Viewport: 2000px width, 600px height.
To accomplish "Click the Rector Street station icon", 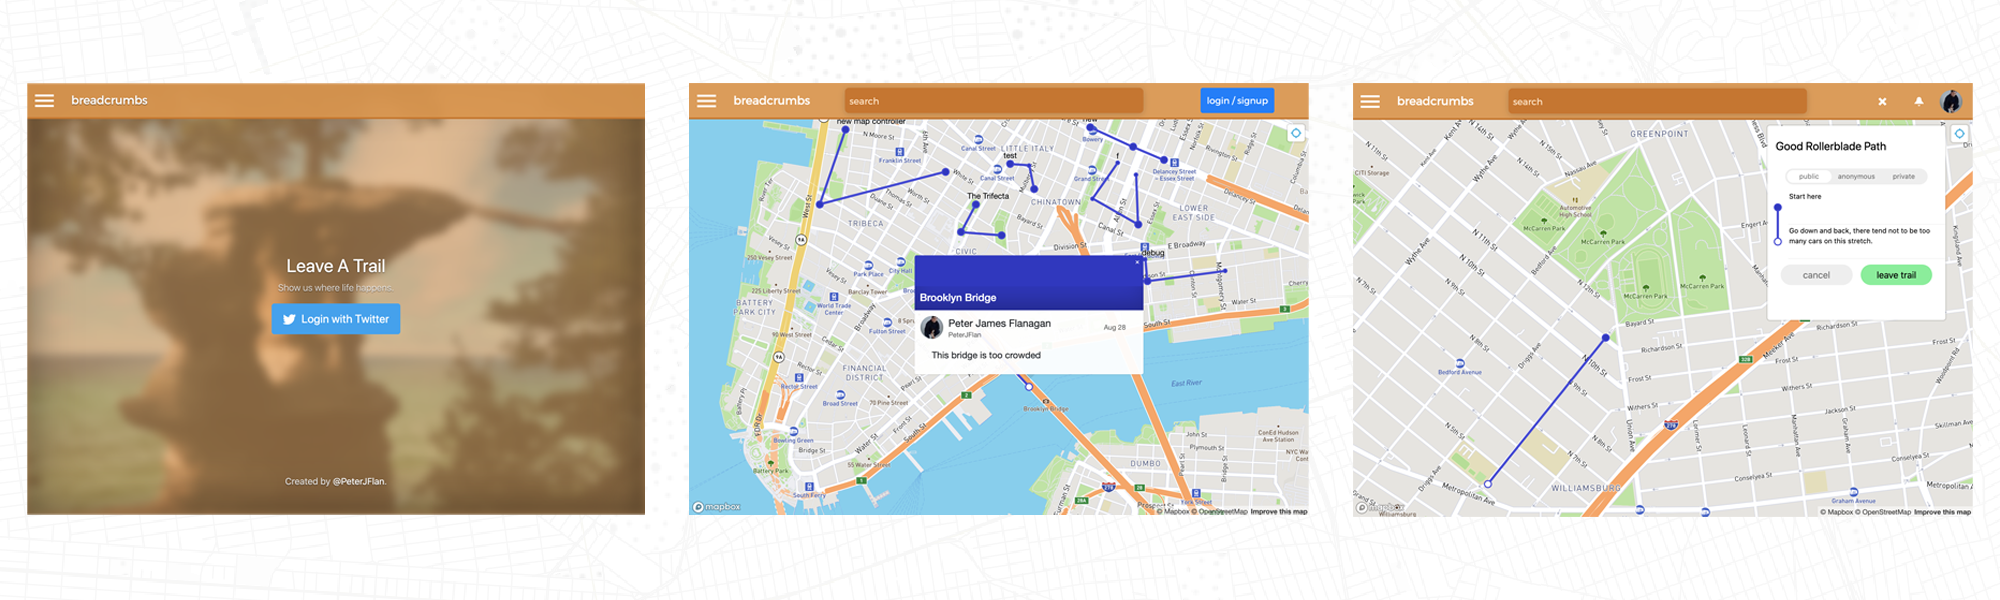I will 797,379.
